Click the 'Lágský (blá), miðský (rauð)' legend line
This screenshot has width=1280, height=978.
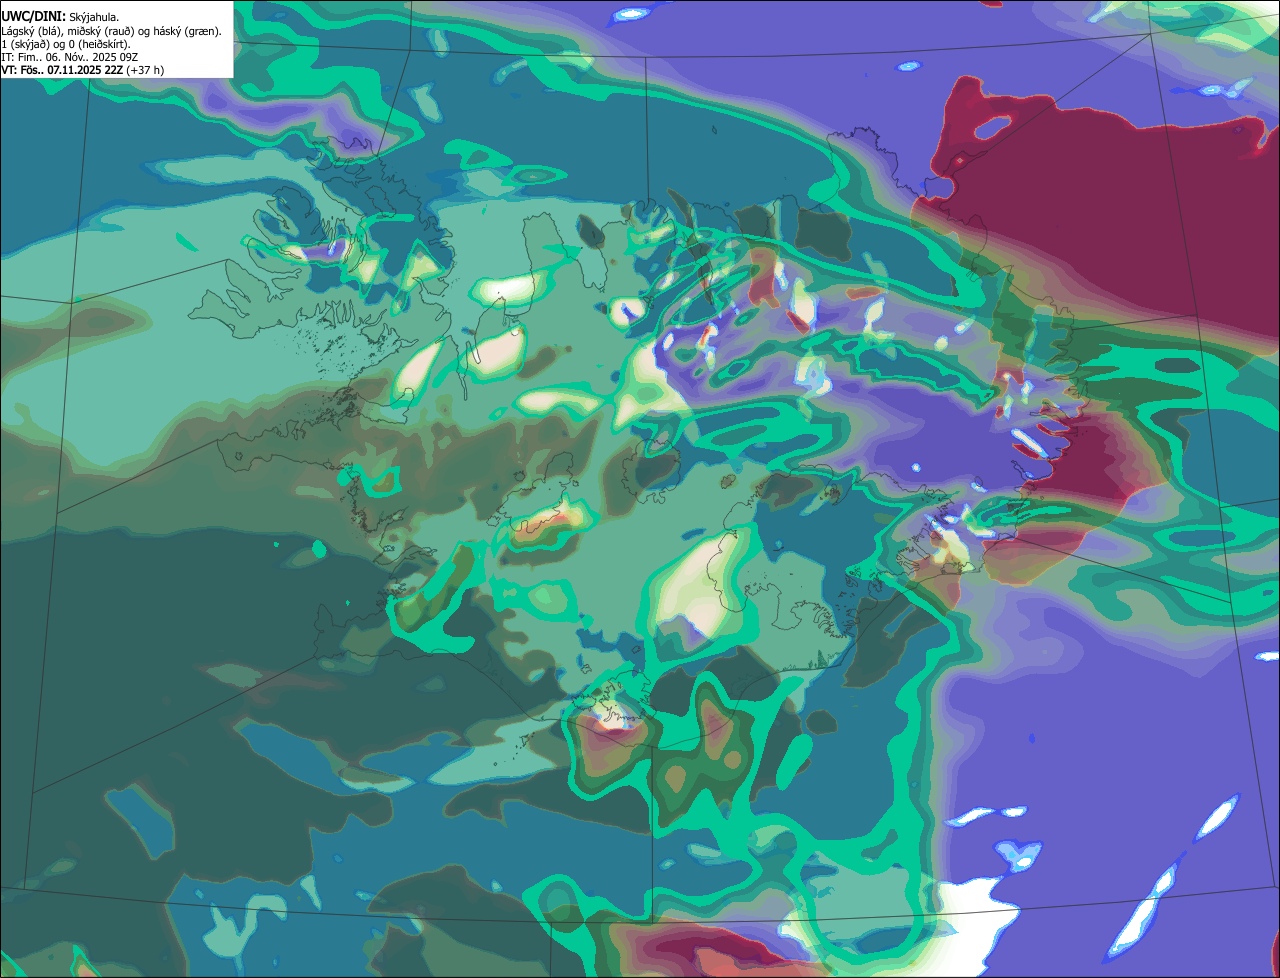click(x=111, y=31)
